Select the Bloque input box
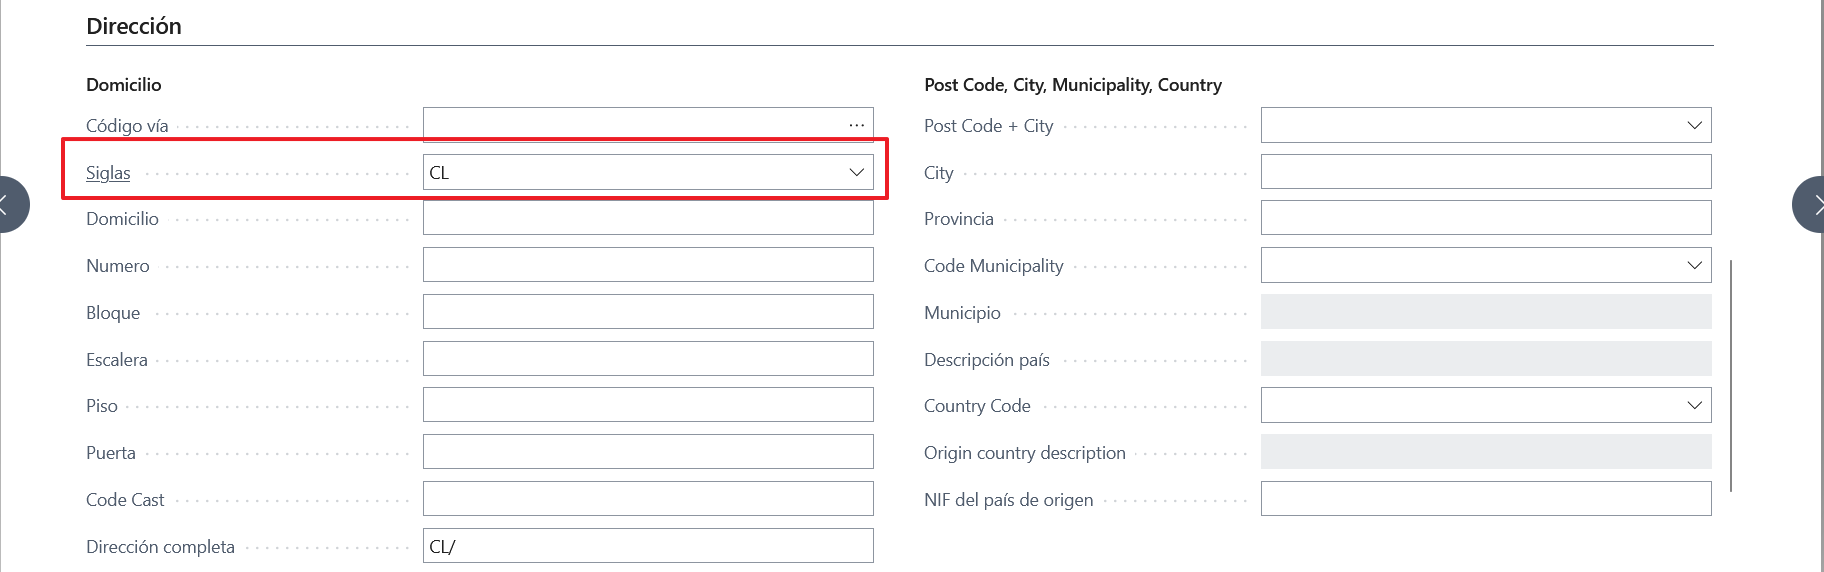 click(x=647, y=312)
